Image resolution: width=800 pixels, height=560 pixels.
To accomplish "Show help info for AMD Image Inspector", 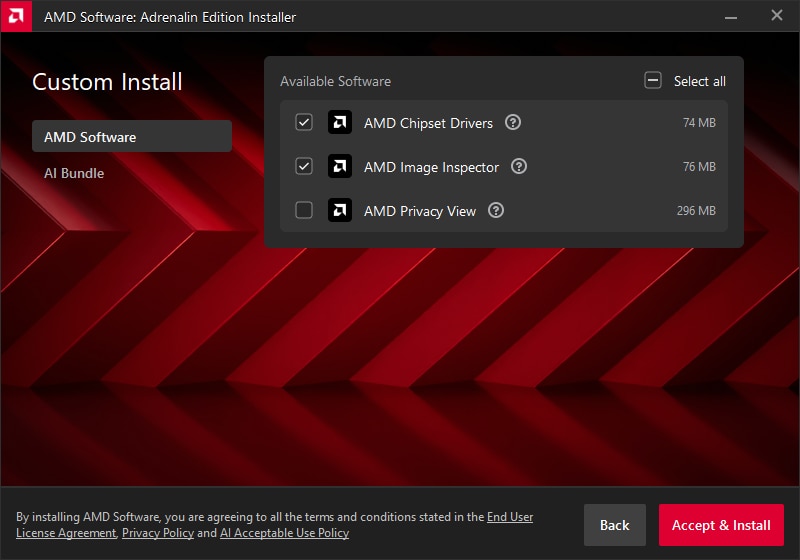I will [519, 167].
